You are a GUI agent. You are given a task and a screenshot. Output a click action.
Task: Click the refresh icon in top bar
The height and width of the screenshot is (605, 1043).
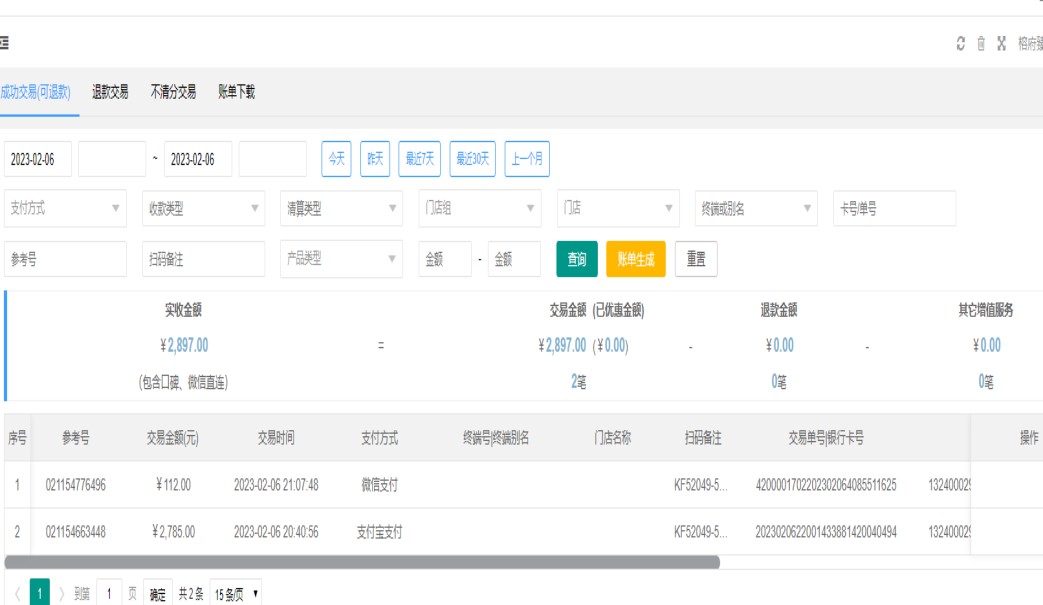[x=961, y=43]
